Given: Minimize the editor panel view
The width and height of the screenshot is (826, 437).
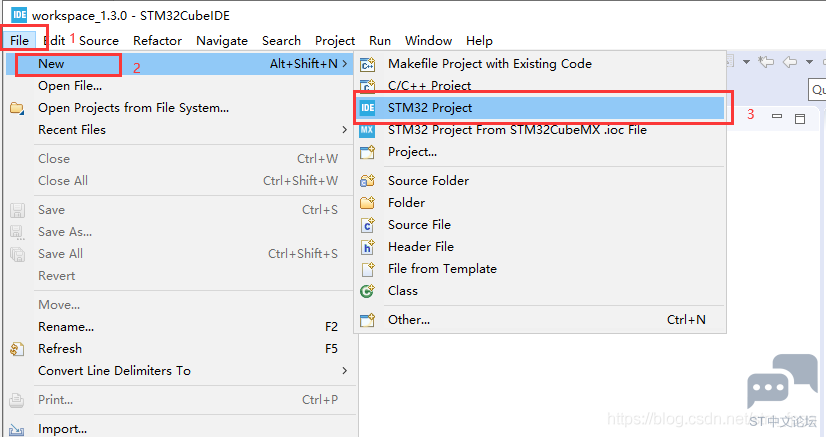Looking at the screenshot, I should coord(777,117).
